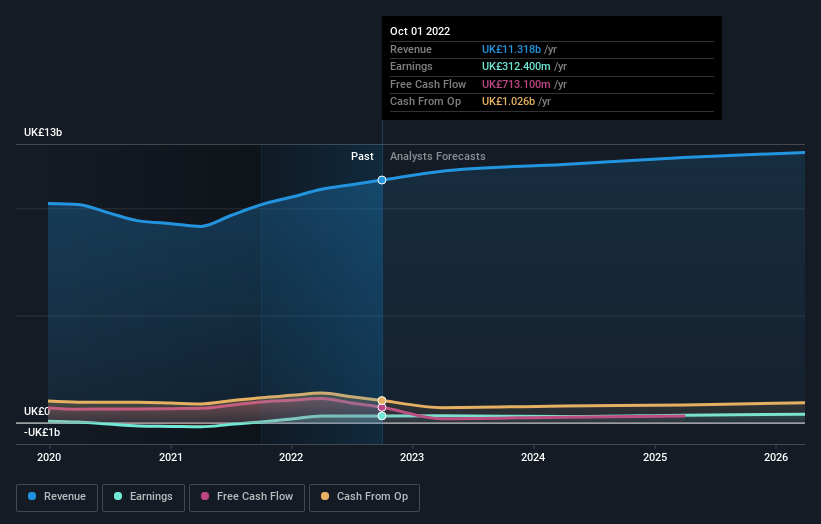
Task: Click the Oct 01 2022 tooltip date
Action: 420,31
